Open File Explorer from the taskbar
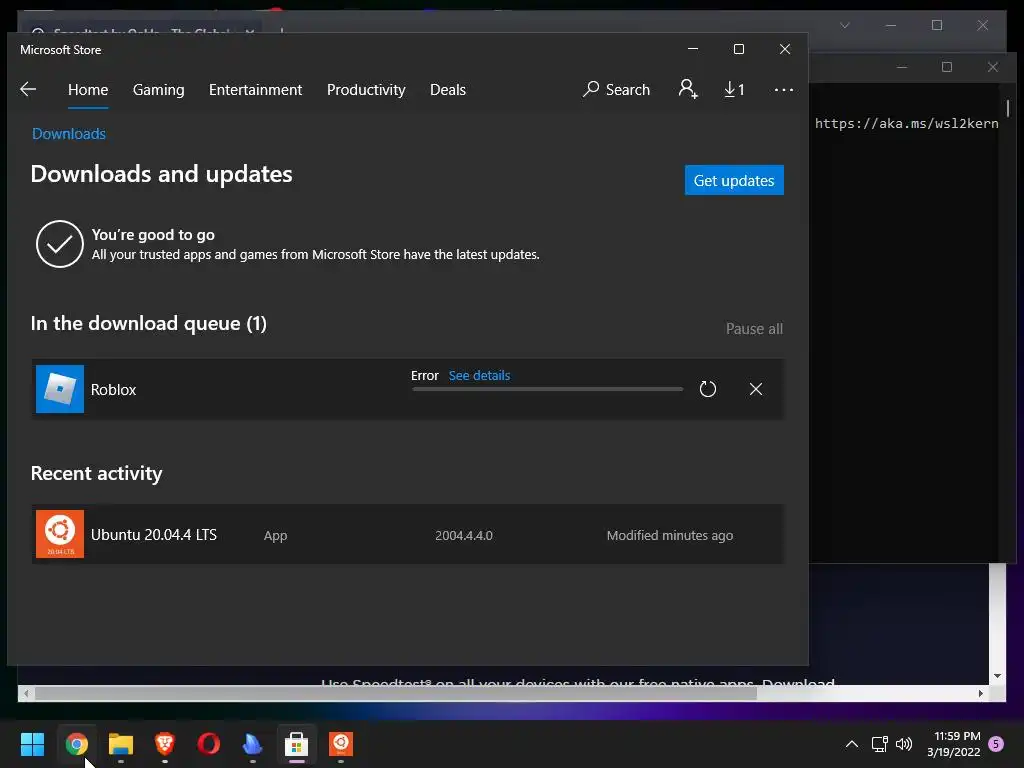1024x768 pixels. pos(121,744)
